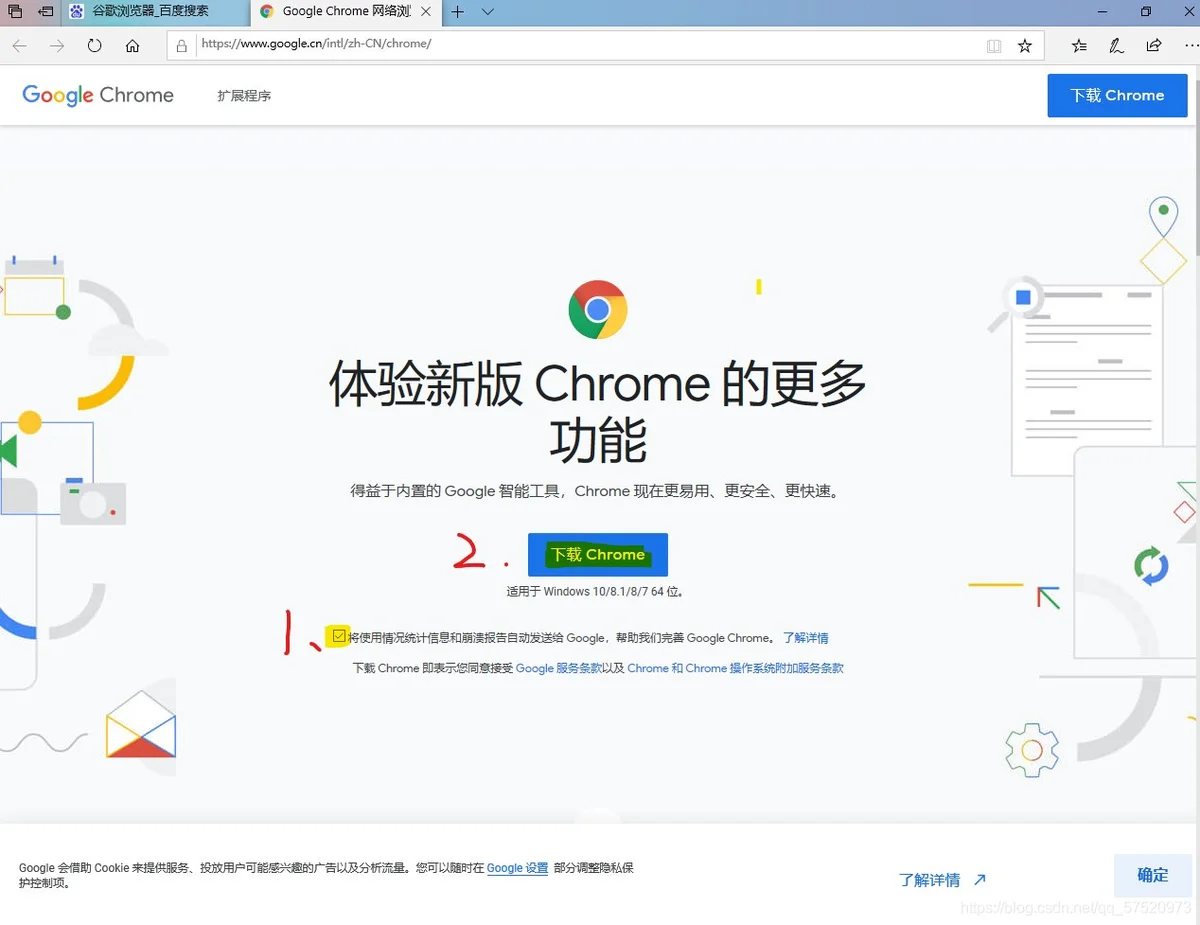The height and width of the screenshot is (925, 1200).
Task: Click the header 下载 Chrome button
Action: click(x=1117, y=95)
